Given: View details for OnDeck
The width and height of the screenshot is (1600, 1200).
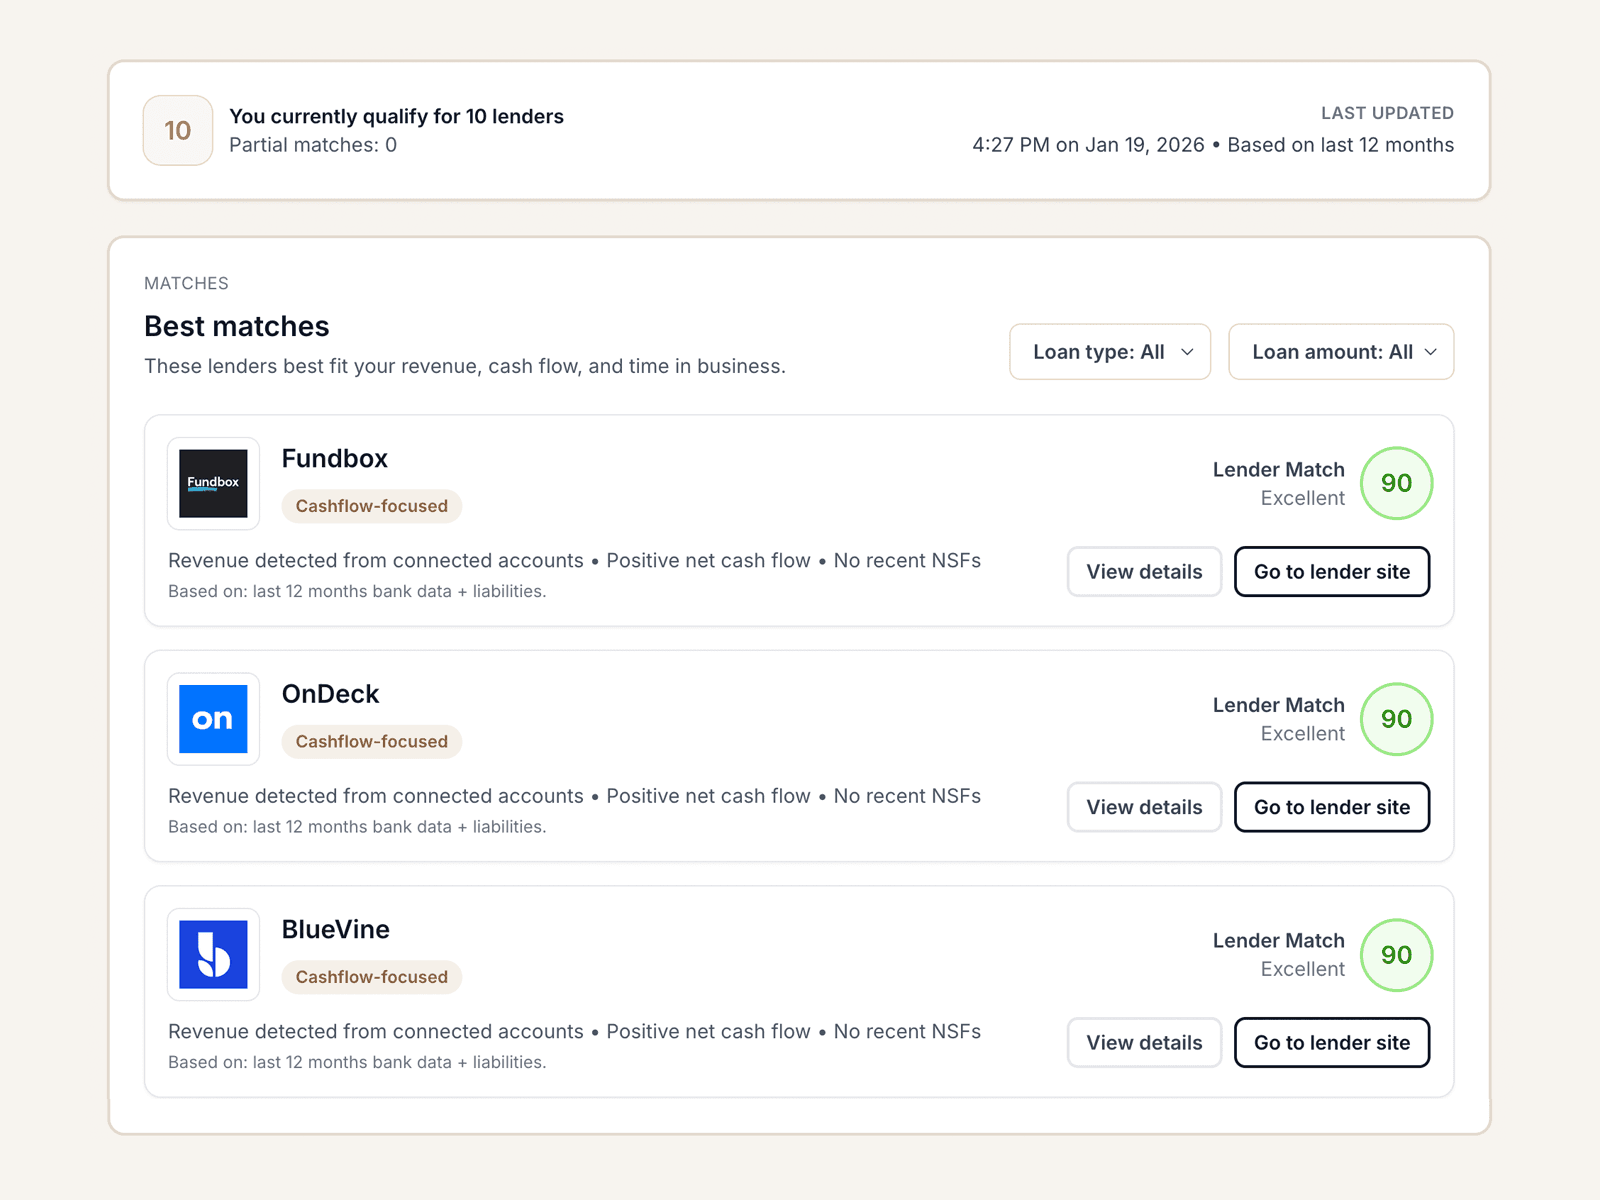Looking at the screenshot, I should coord(1144,807).
